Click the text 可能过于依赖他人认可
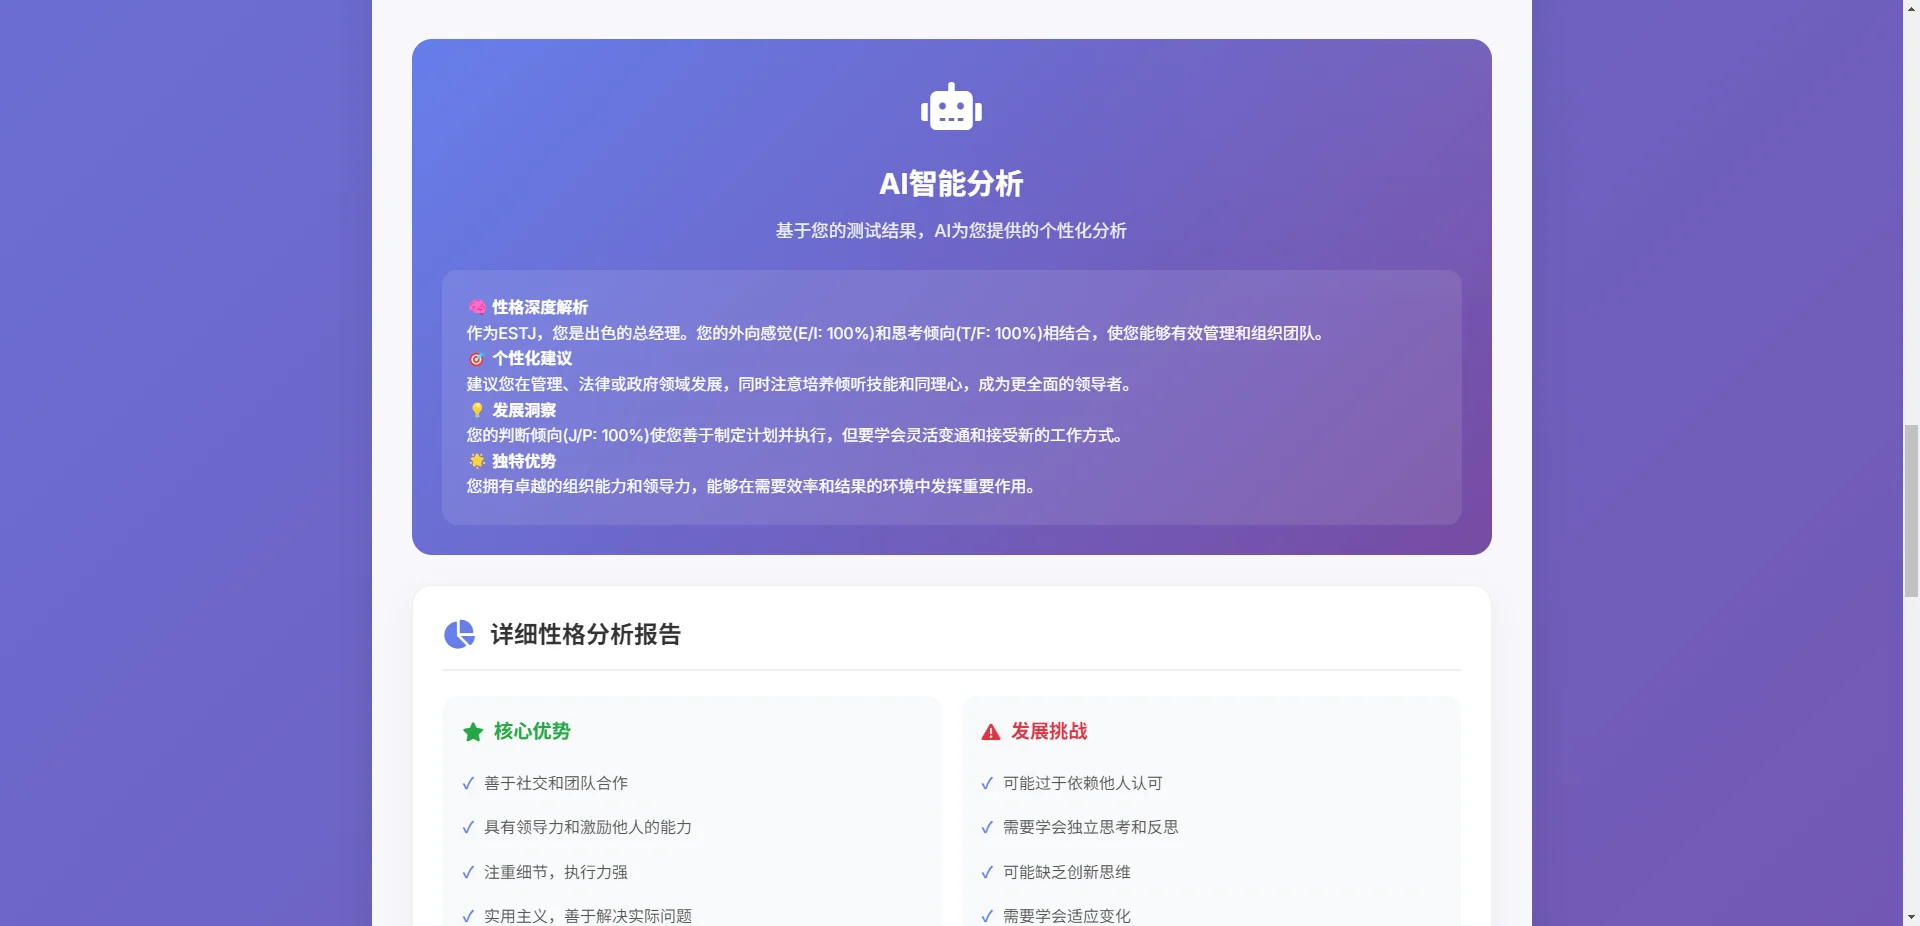Screen dimensions: 1920x926 point(1083,783)
